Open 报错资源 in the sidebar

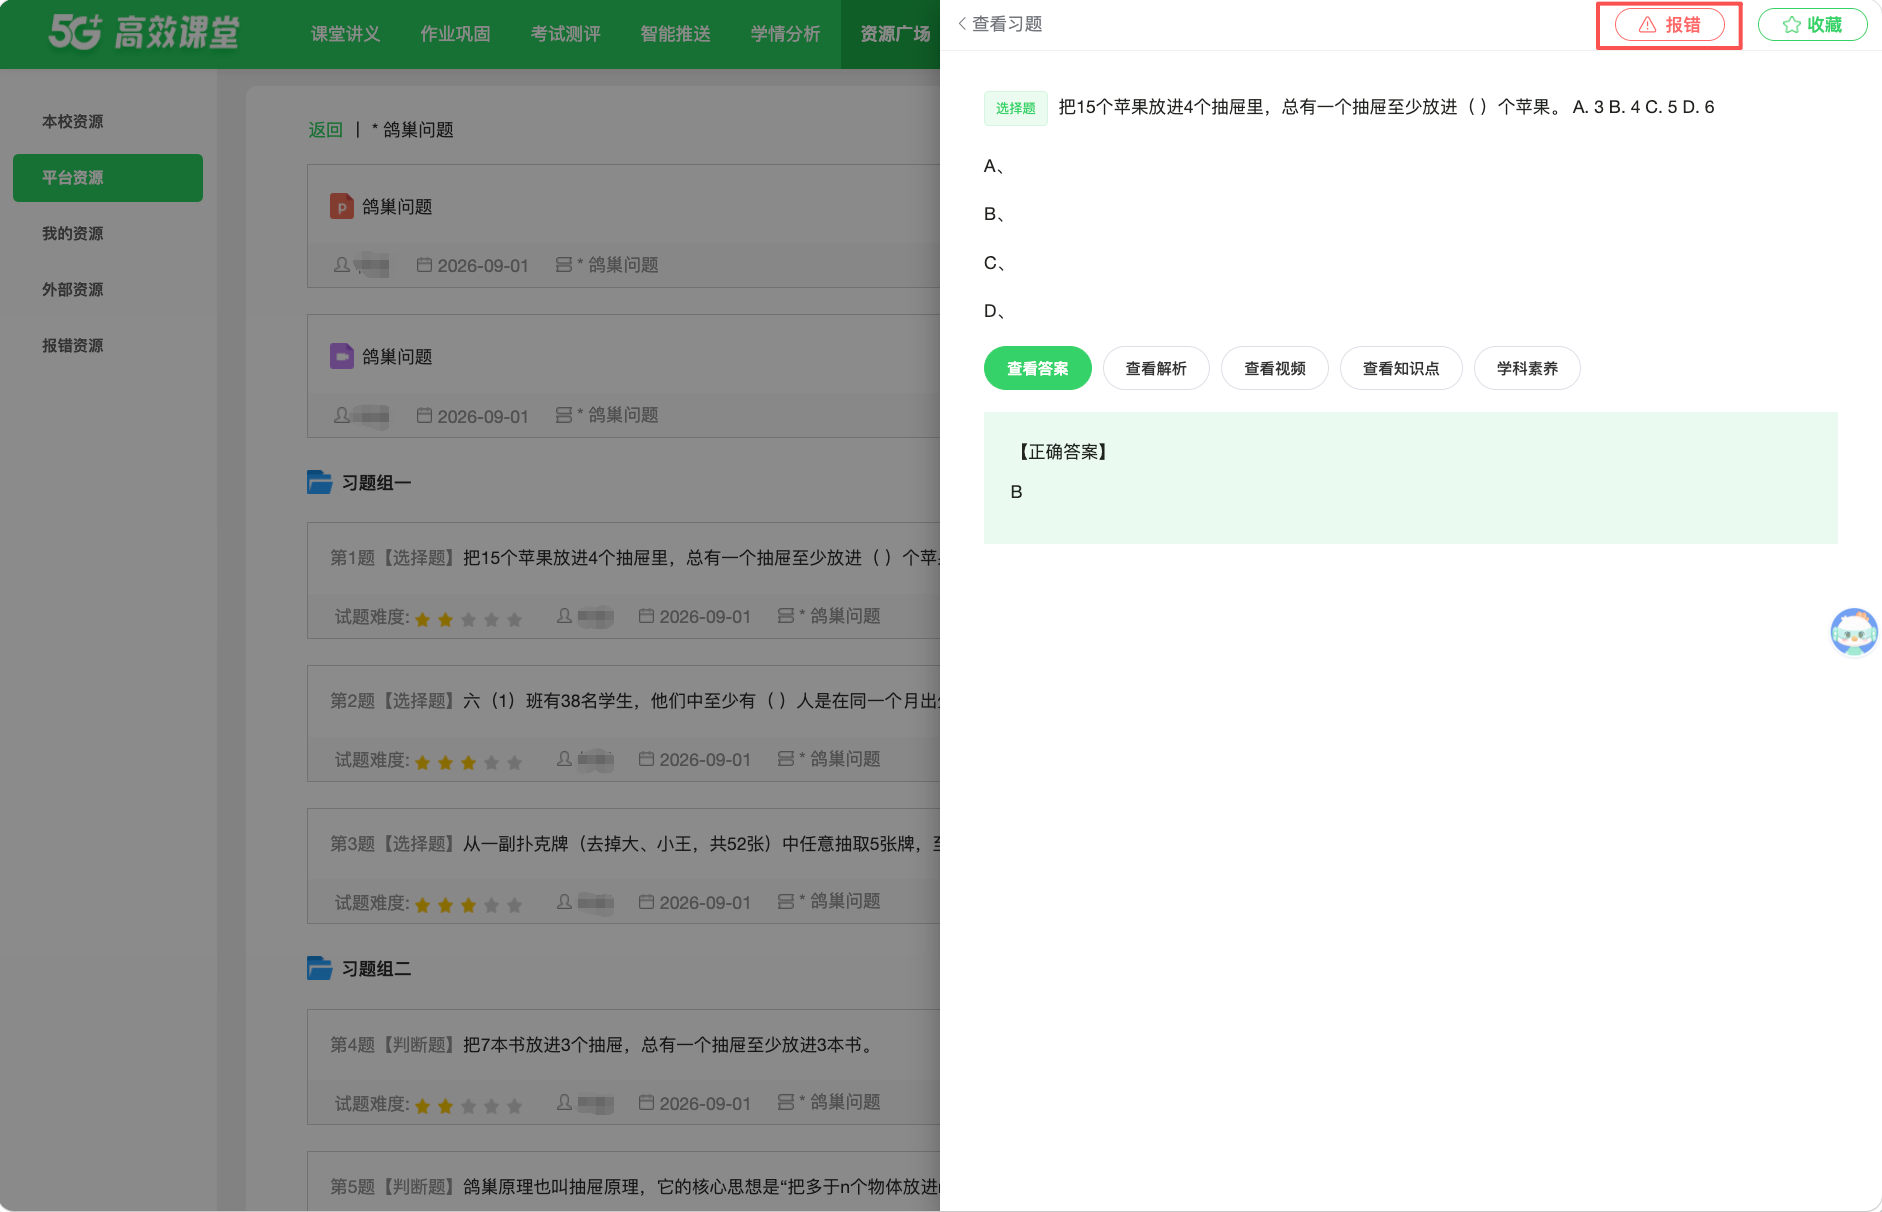72,345
